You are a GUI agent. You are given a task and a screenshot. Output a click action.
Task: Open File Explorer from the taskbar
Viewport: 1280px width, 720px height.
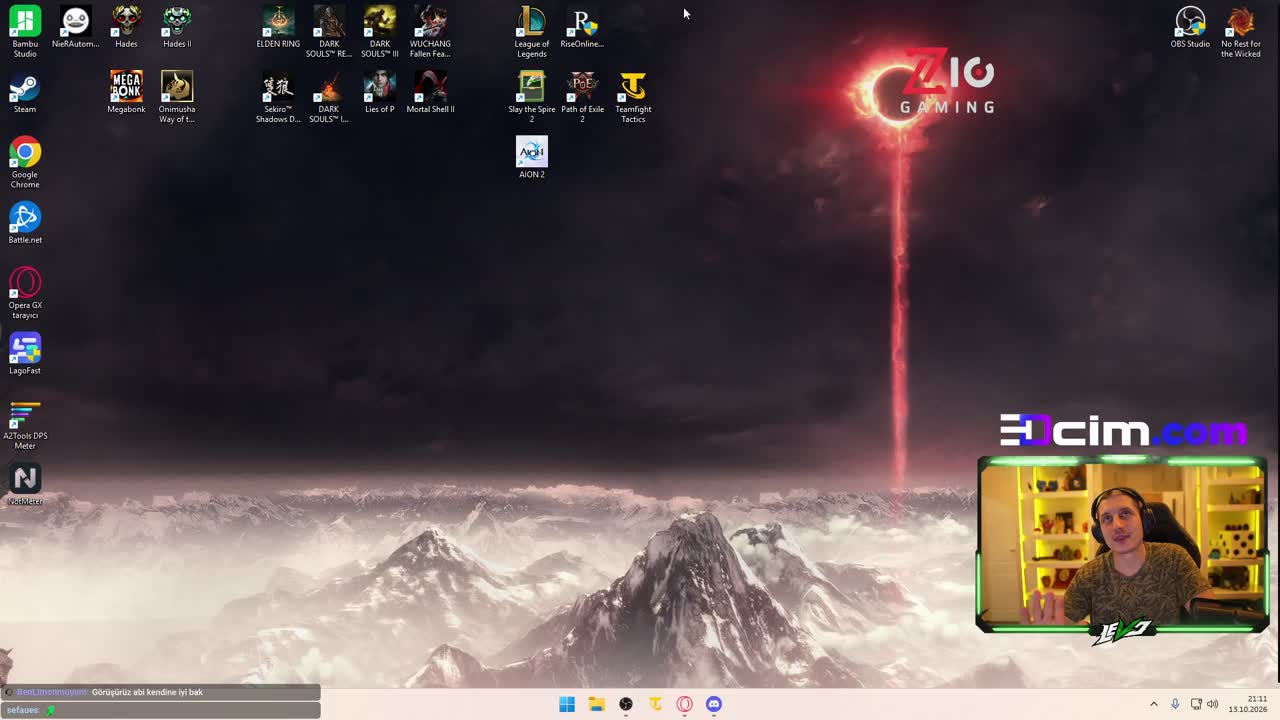(x=596, y=704)
